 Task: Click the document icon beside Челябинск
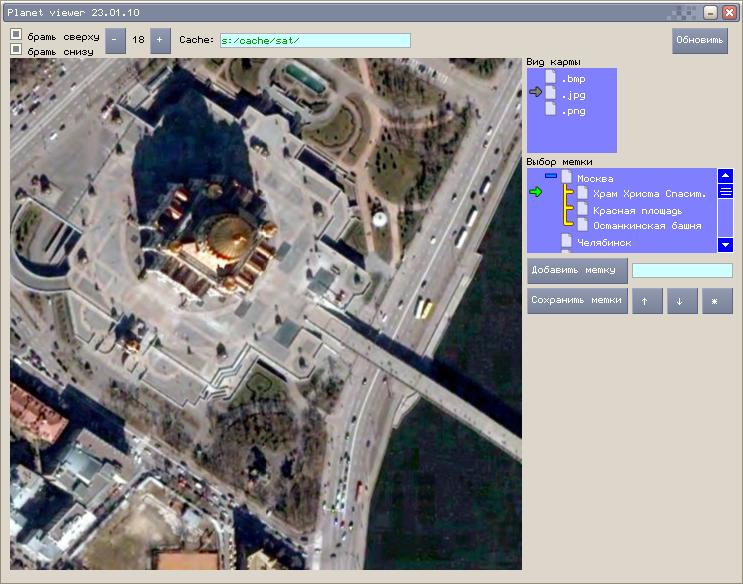coord(567,241)
